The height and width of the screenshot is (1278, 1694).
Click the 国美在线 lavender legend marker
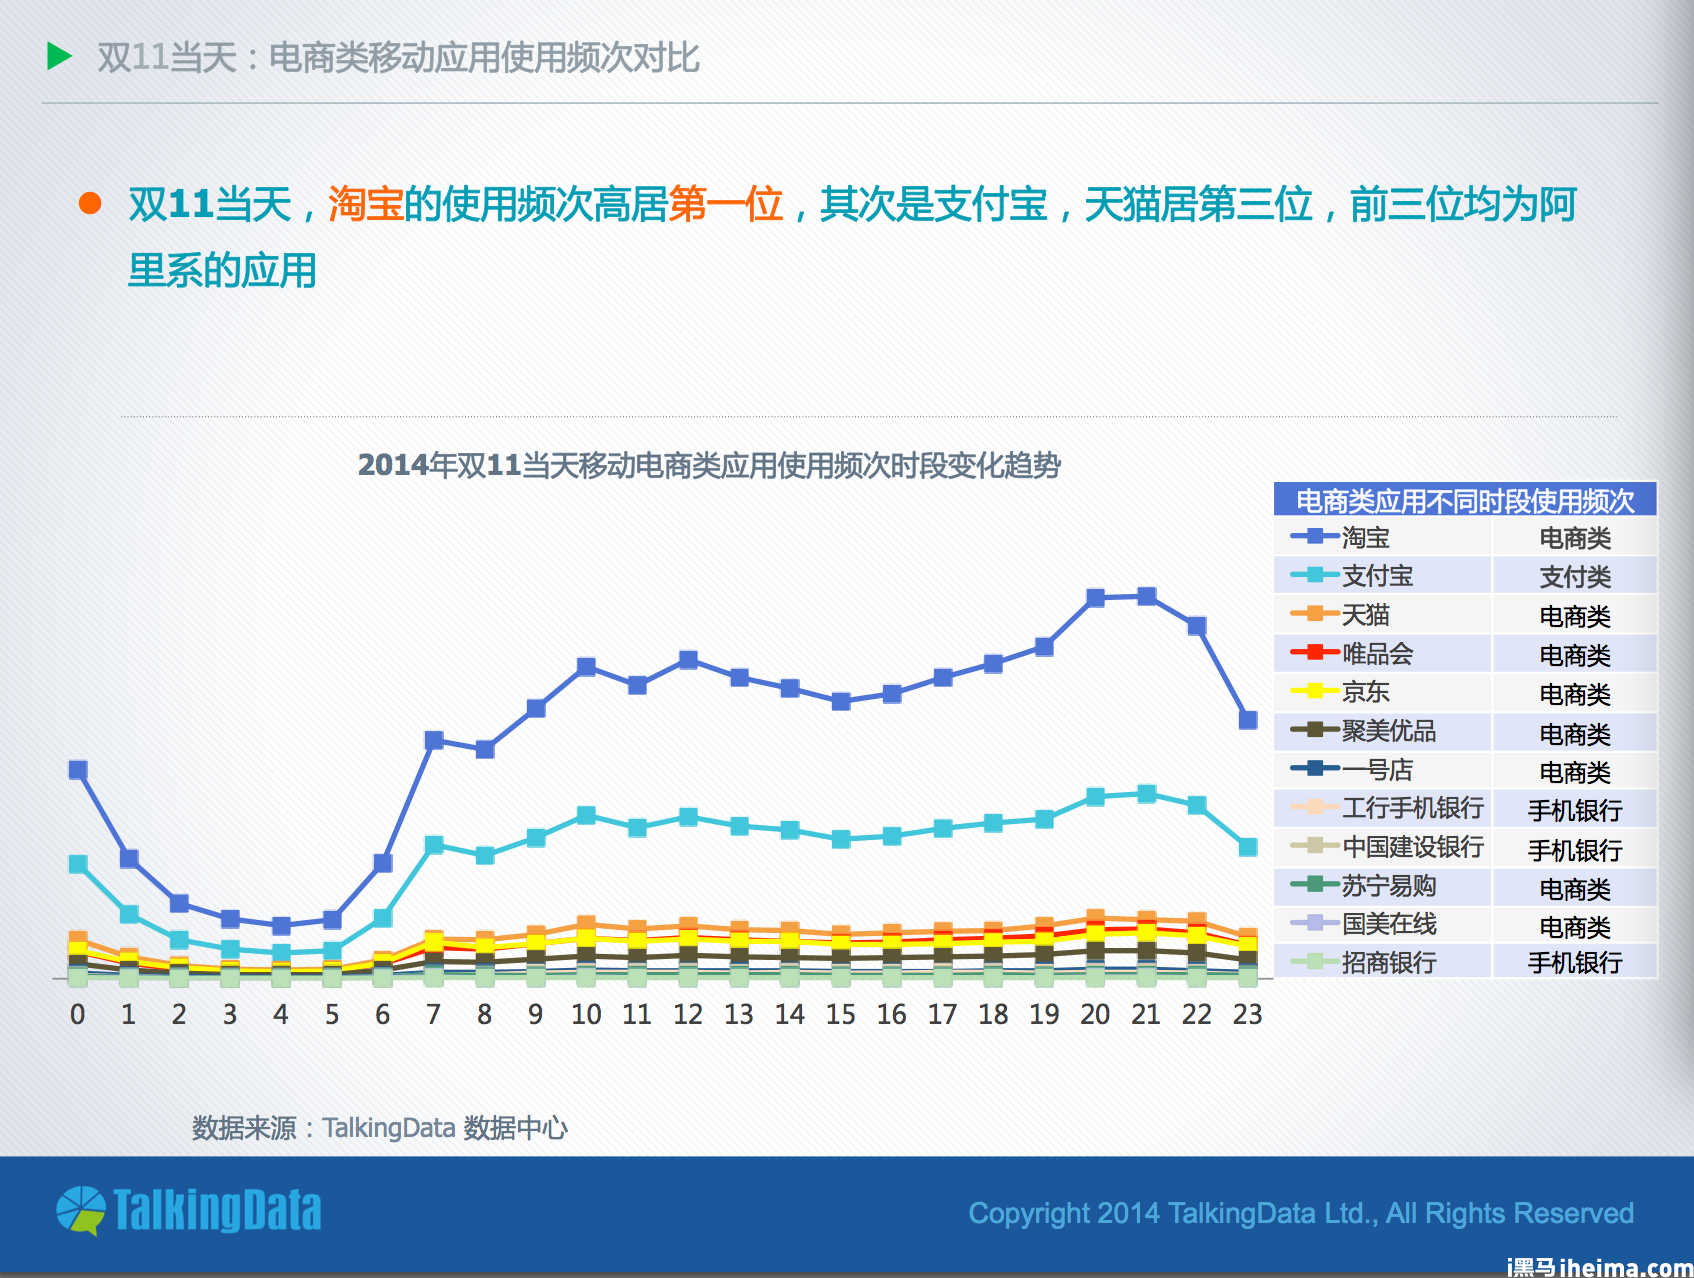coord(1315,923)
